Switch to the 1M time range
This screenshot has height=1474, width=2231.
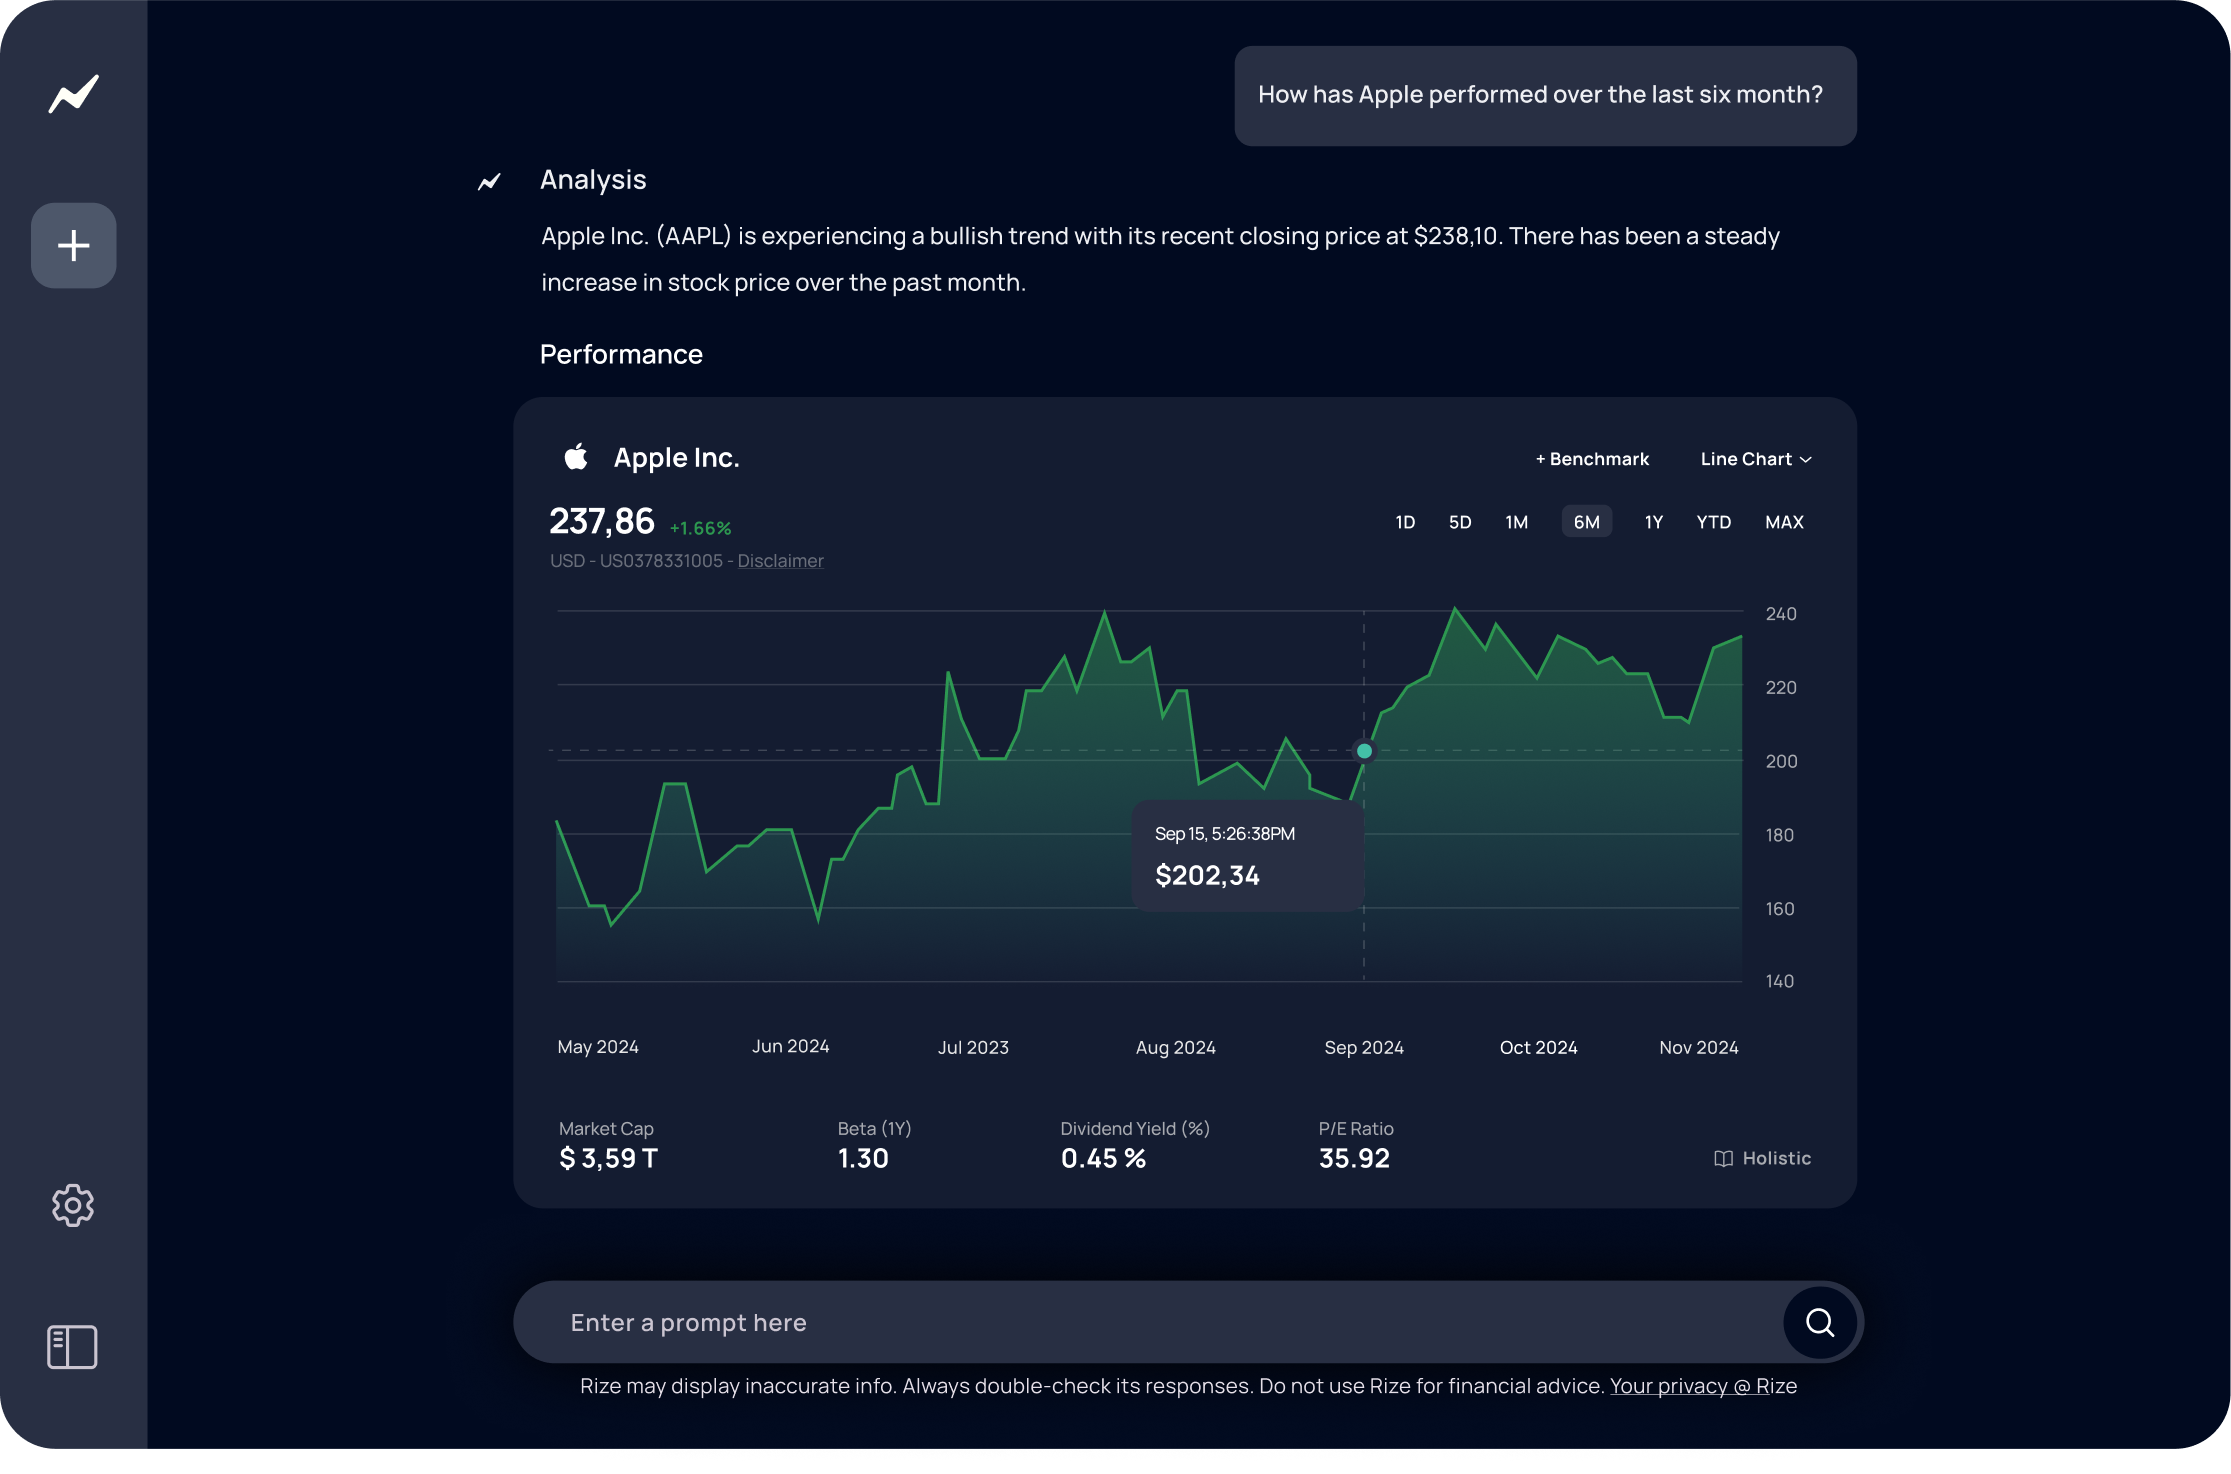(x=1516, y=522)
